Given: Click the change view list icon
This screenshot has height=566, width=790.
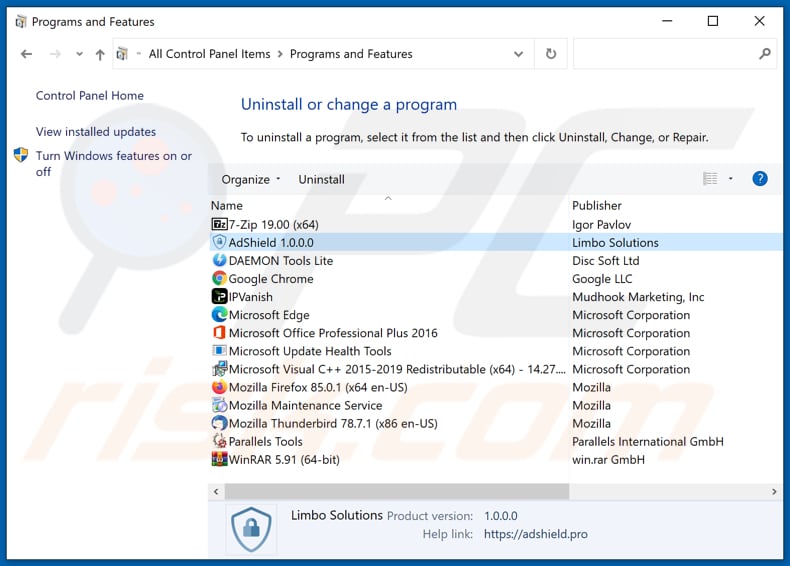Looking at the screenshot, I should (x=710, y=178).
